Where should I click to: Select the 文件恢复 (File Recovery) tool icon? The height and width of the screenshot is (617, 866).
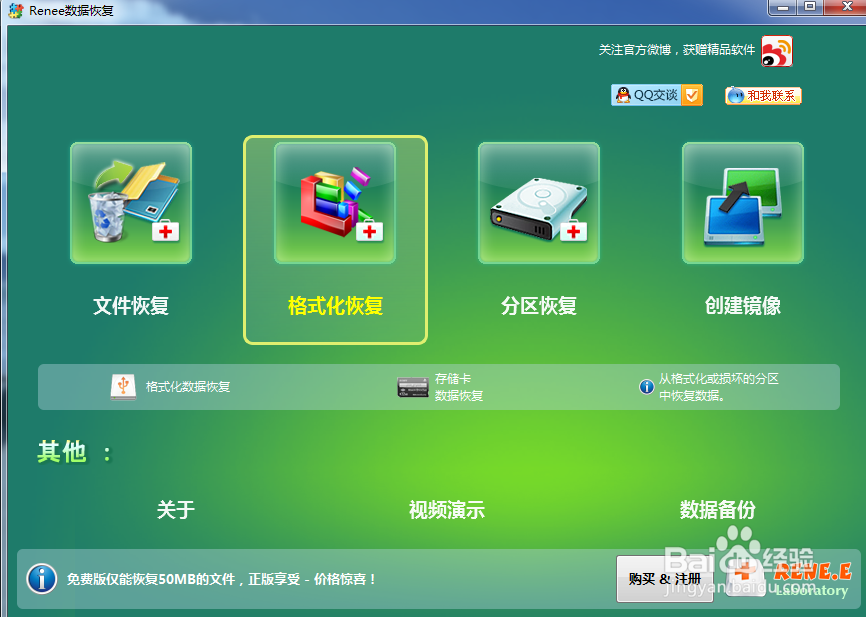click(x=130, y=203)
